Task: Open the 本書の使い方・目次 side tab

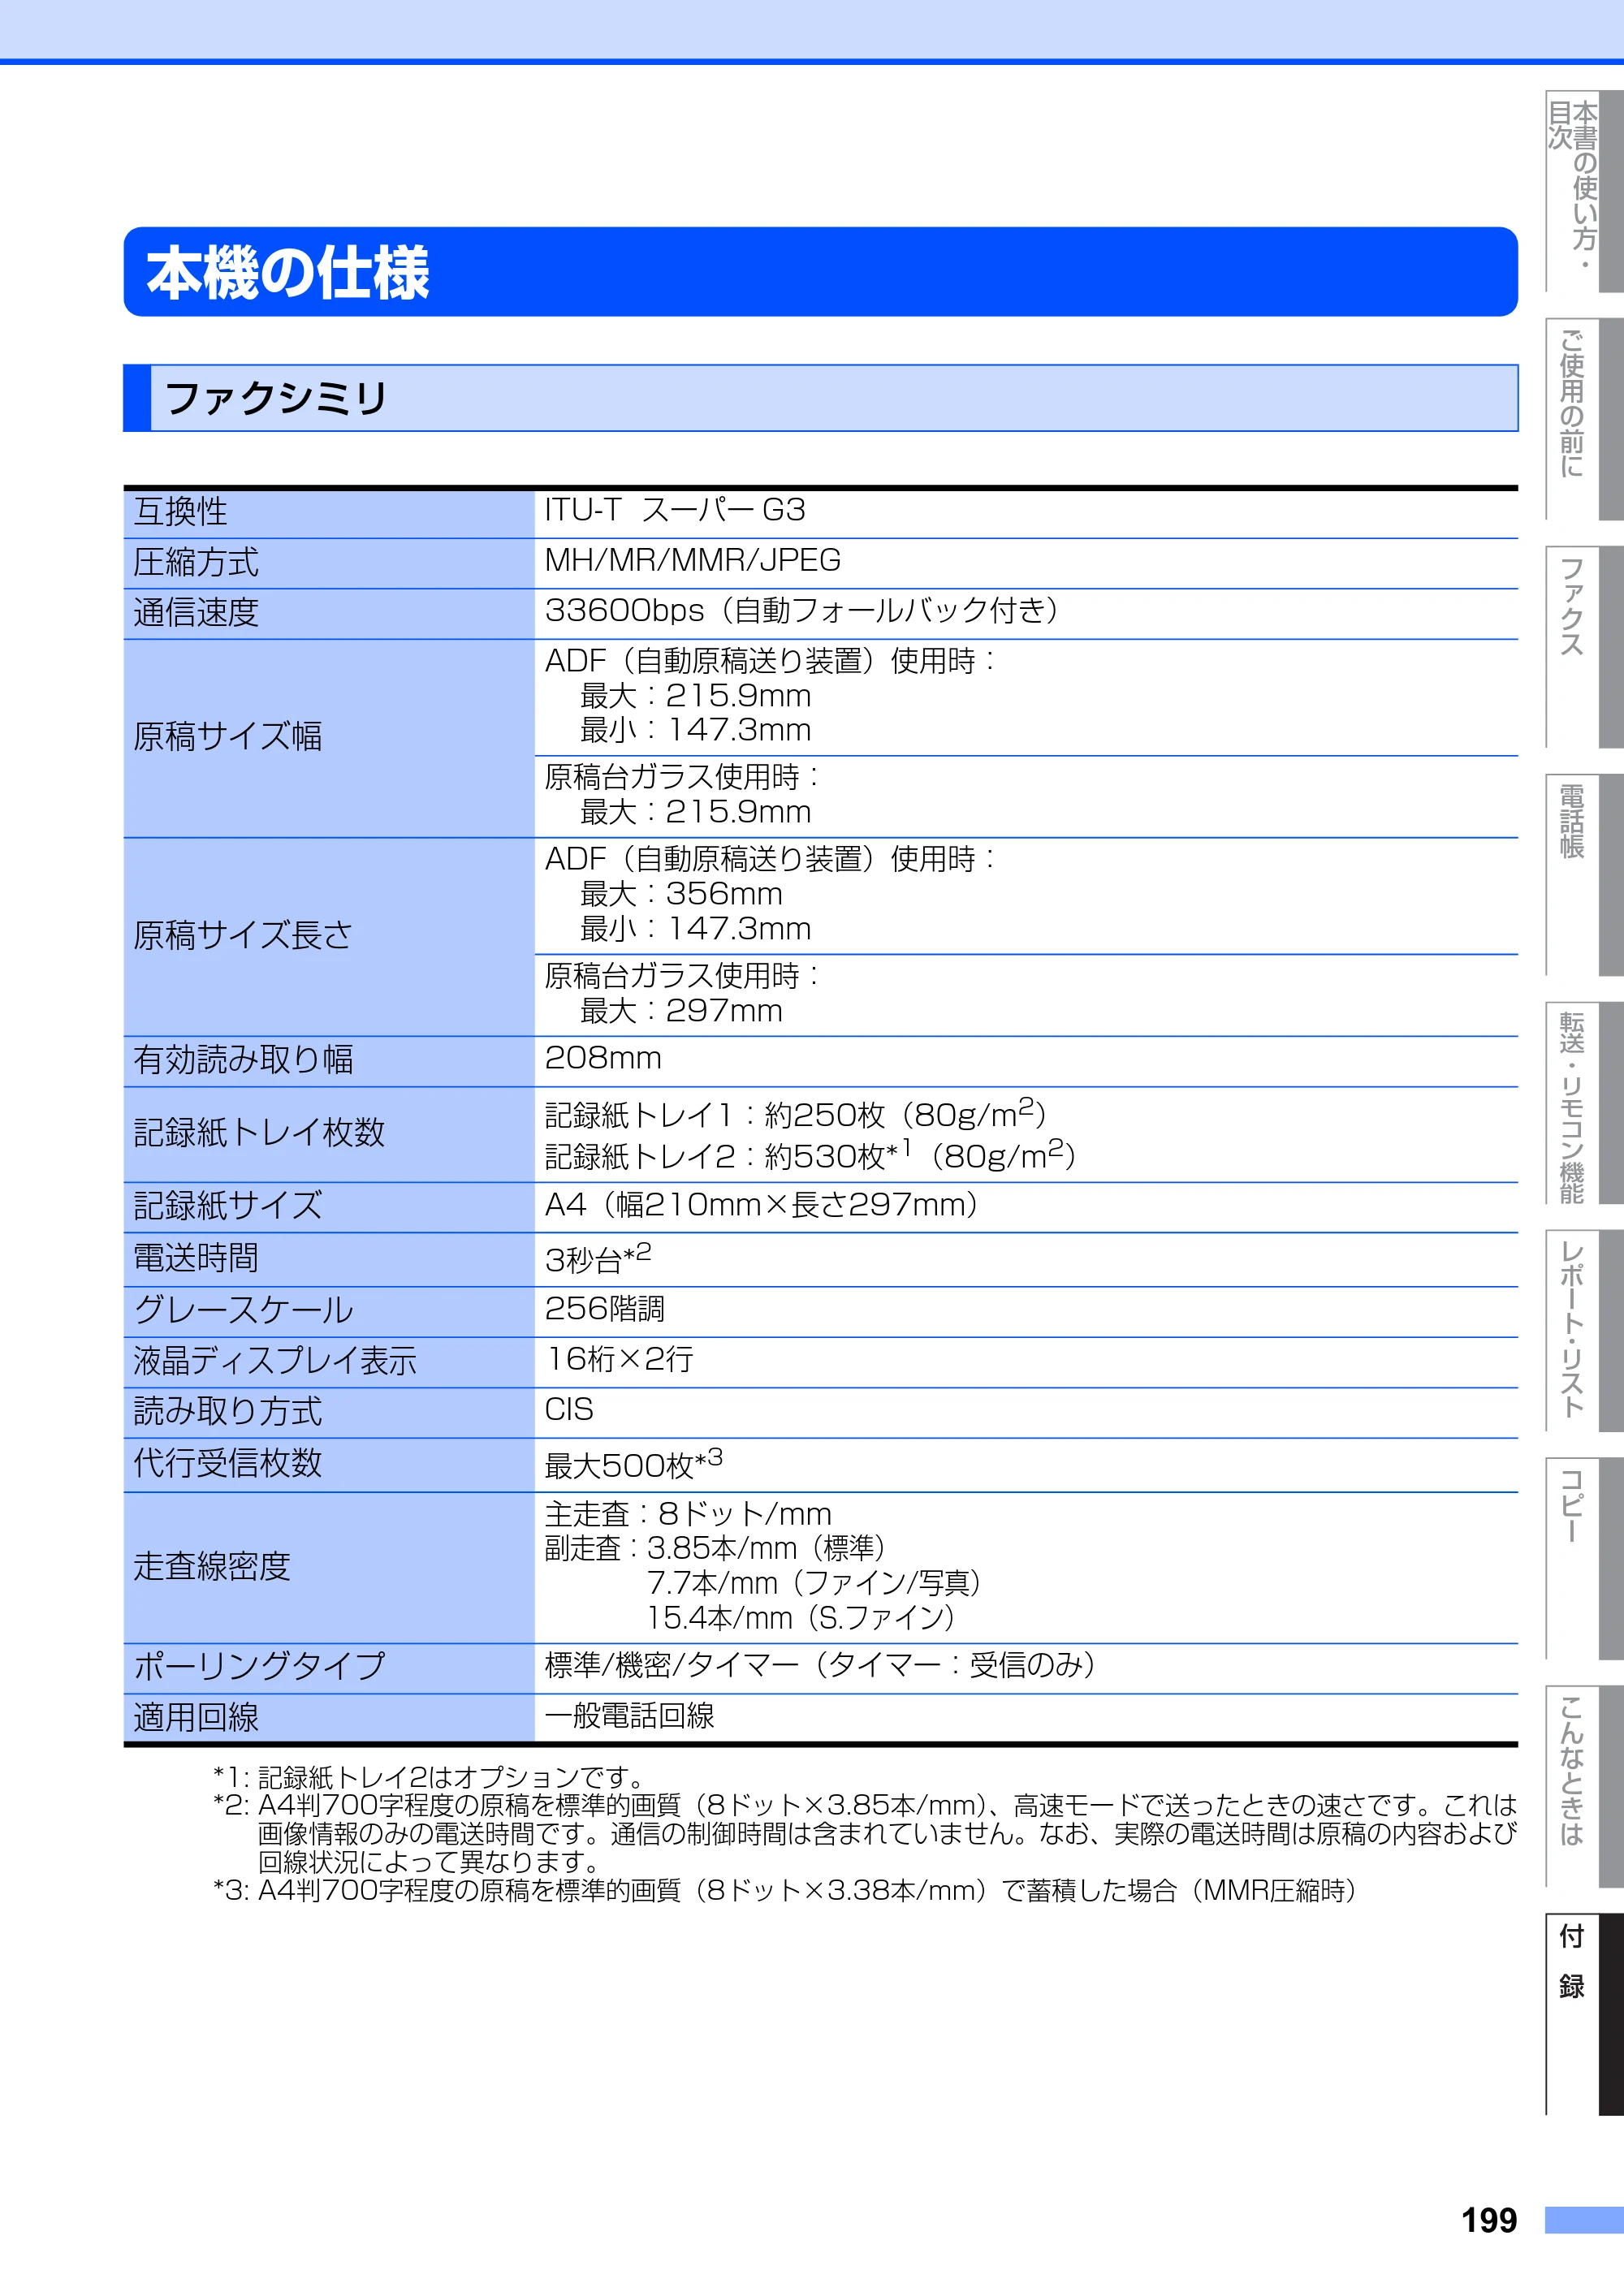Action: [1584, 191]
